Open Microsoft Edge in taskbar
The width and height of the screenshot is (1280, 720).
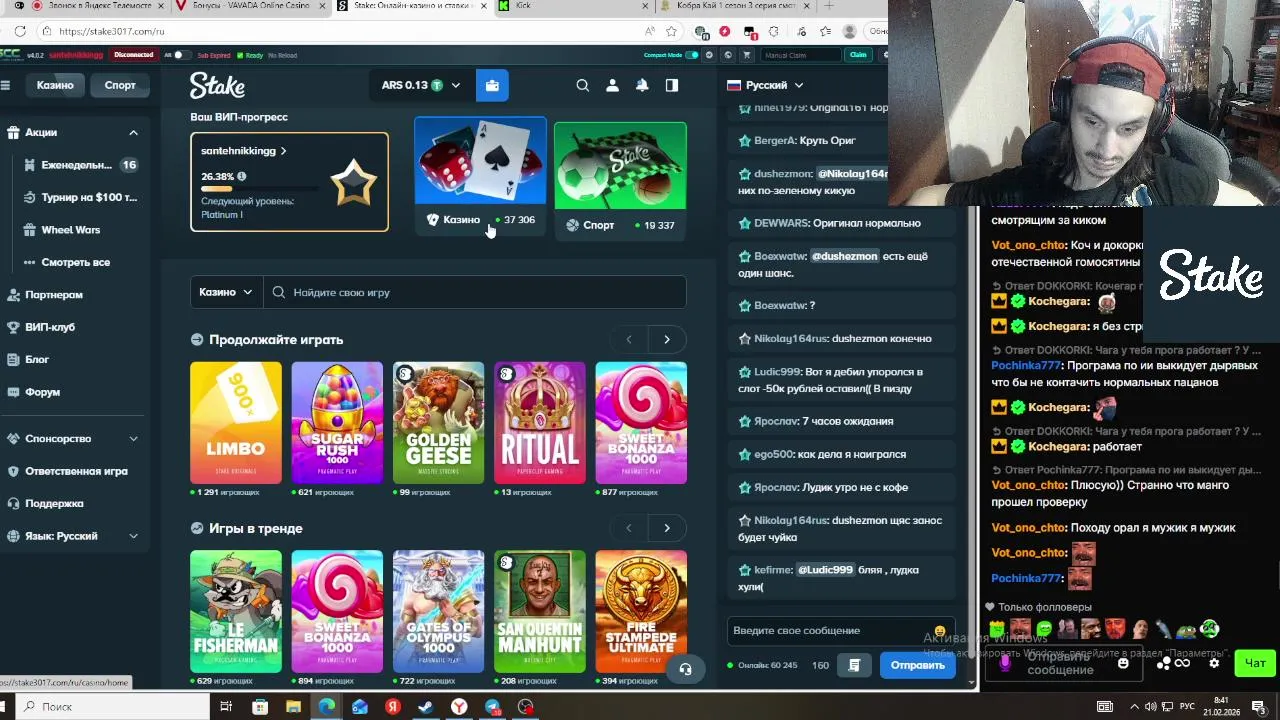click(x=326, y=707)
